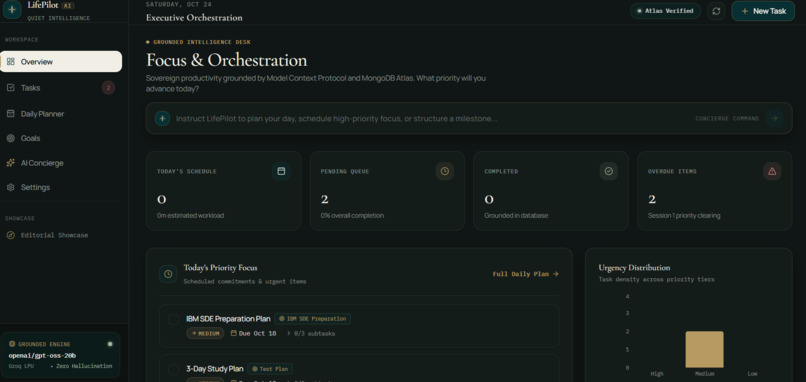Open the Overview page
Image resolution: width=806 pixels, height=382 pixels.
pyautogui.click(x=61, y=62)
